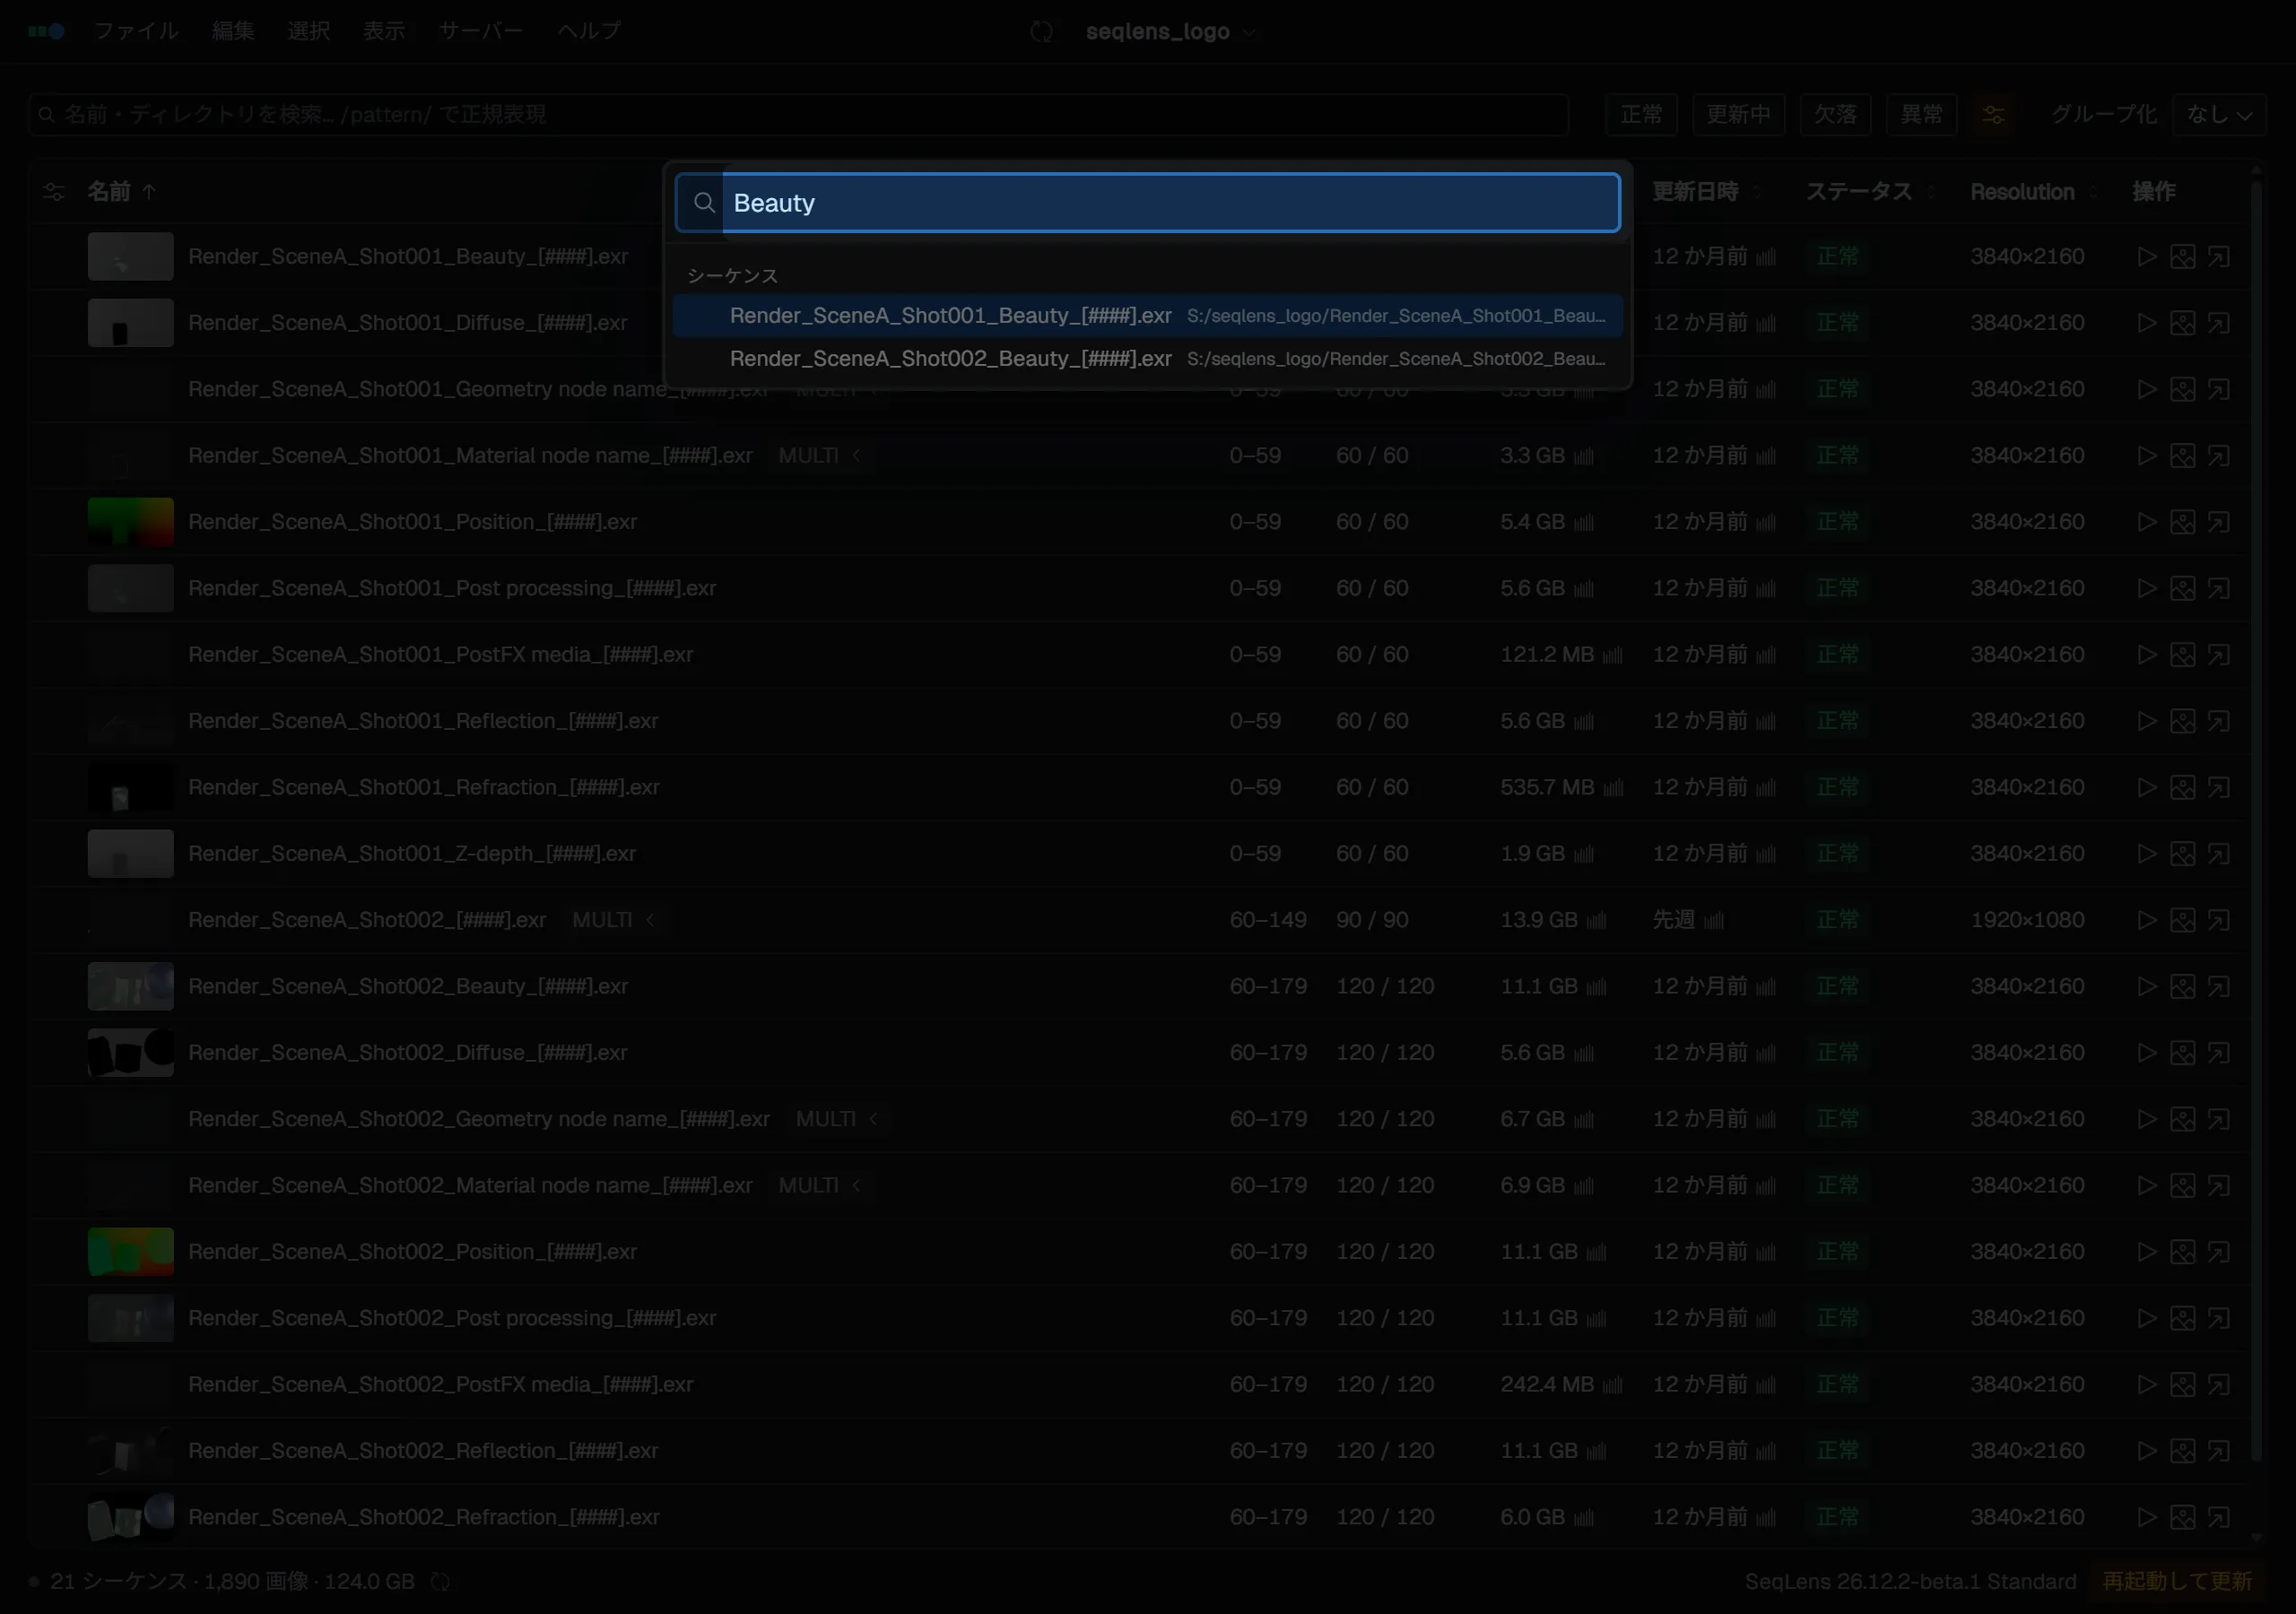The height and width of the screenshot is (1614, 2296).
Task: Click size bar-chart icon on Shot001_Position row
Action: click(x=1584, y=523)
